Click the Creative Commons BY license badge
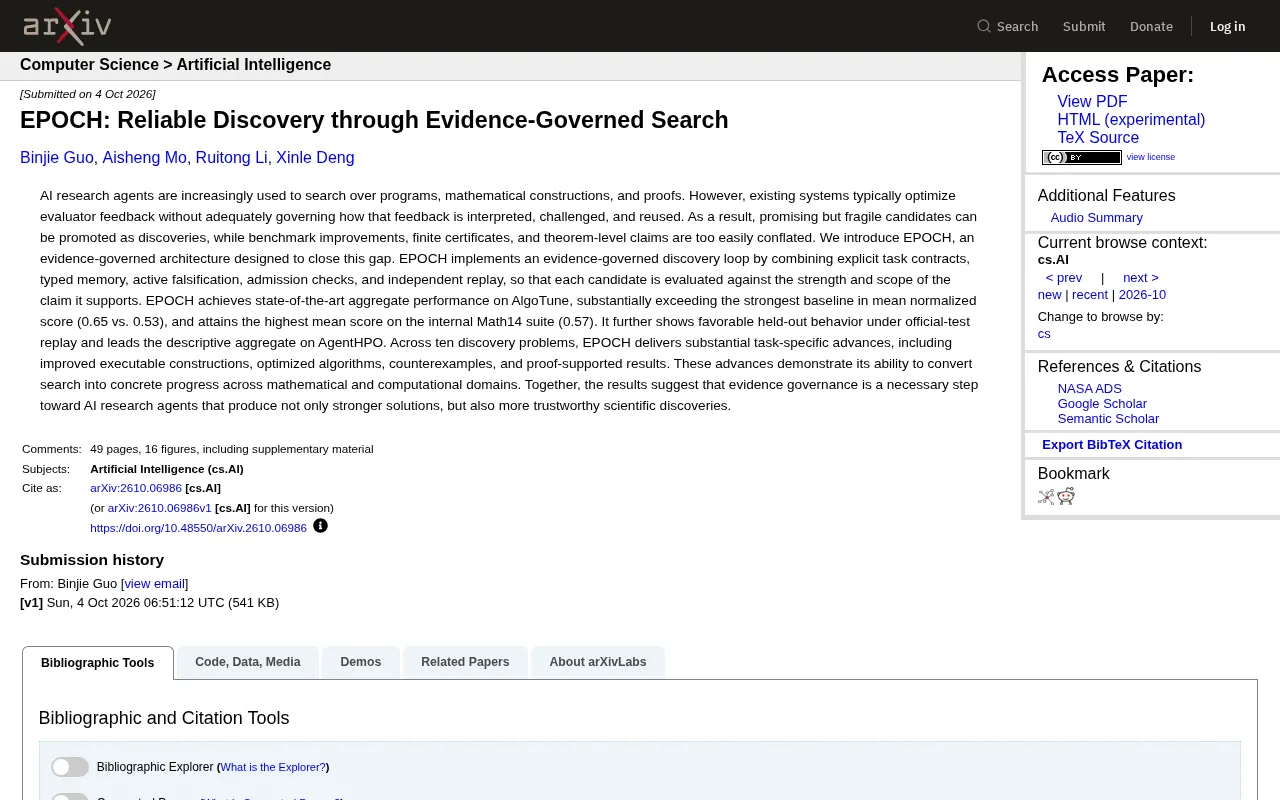Viewport: 1280px width, 800px height. (x=1081, y=157)
